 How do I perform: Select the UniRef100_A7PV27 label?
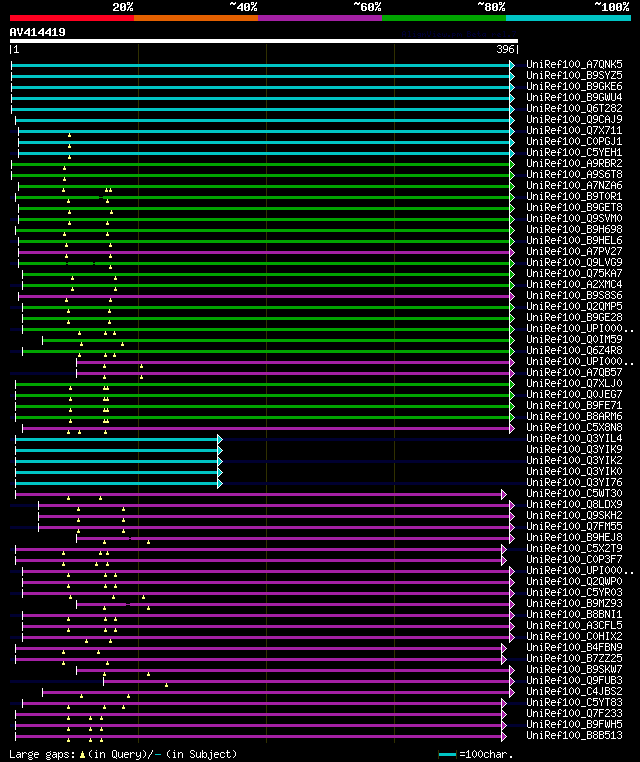click(574, 251)
